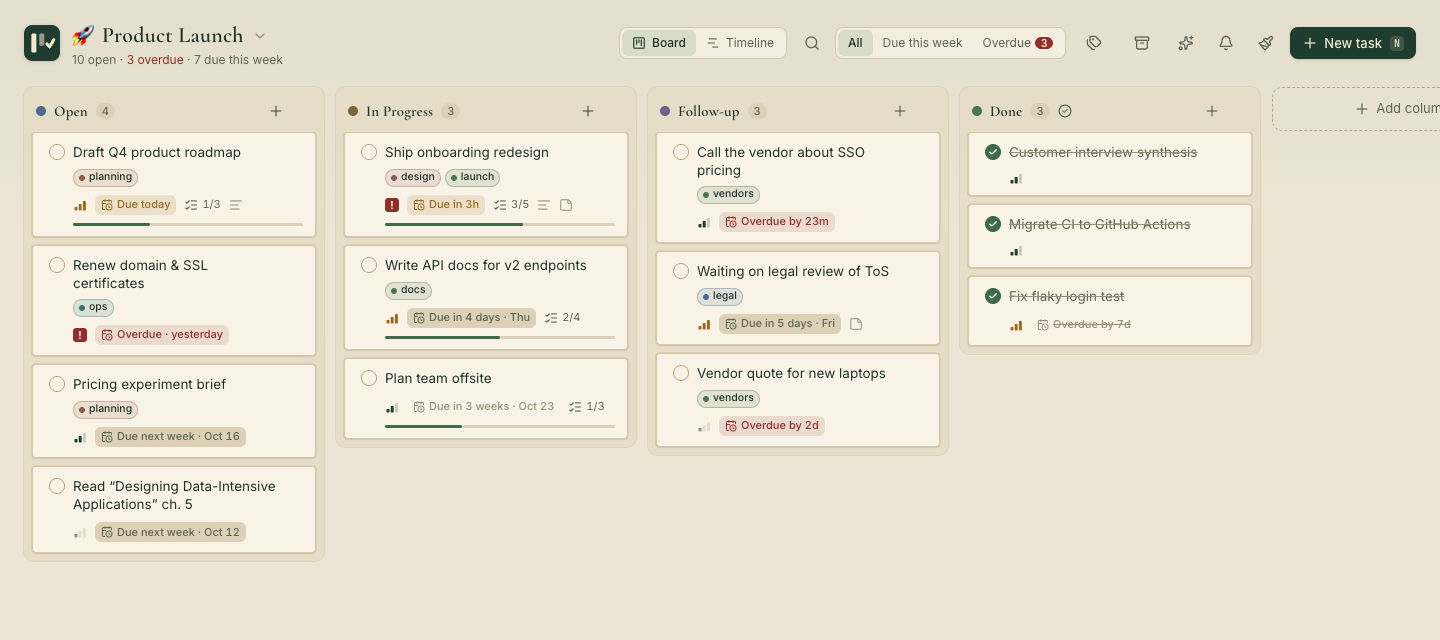Open the archive box icon
Screen dimensions: 1440x640
[1141, 43]
